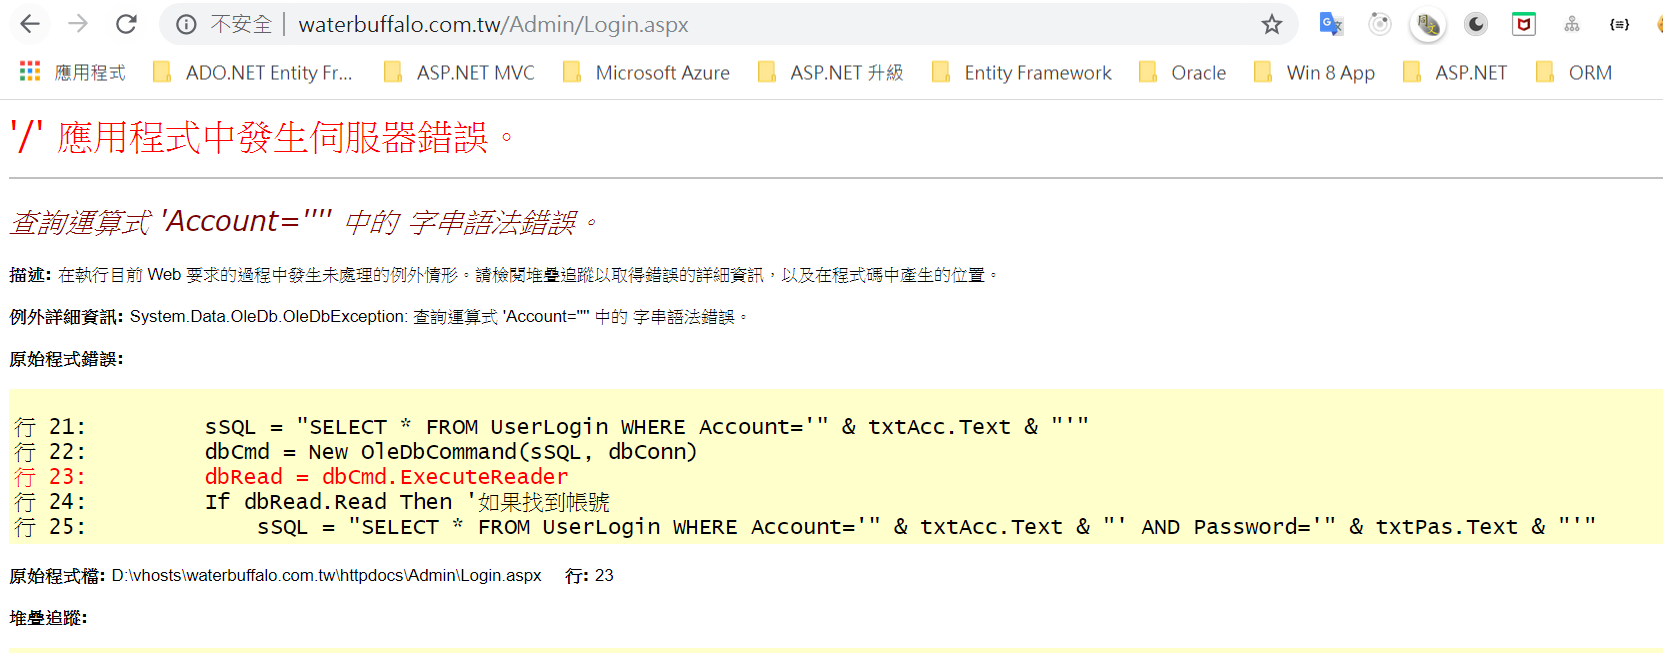Go back to the previous page
Screen dimensions: 1663x653
tap(30, 24)
